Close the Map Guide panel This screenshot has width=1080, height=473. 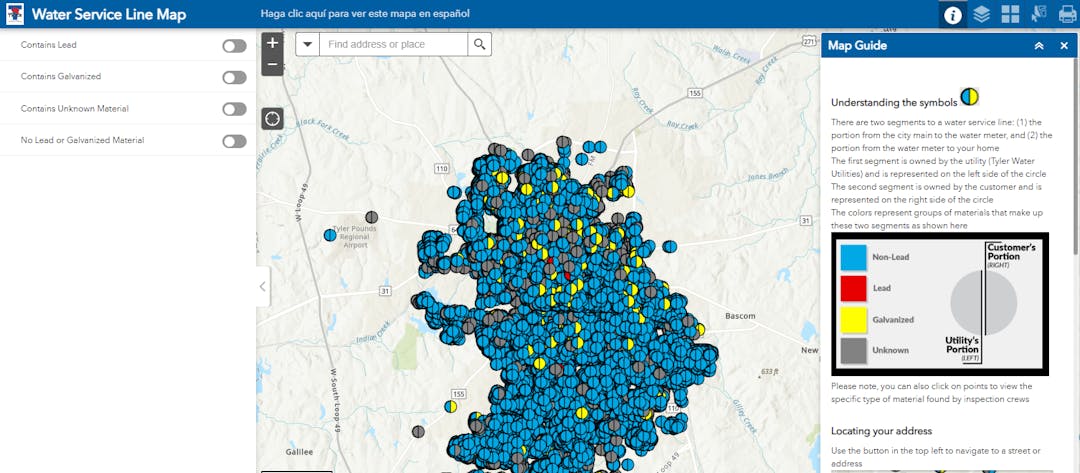1064,46
